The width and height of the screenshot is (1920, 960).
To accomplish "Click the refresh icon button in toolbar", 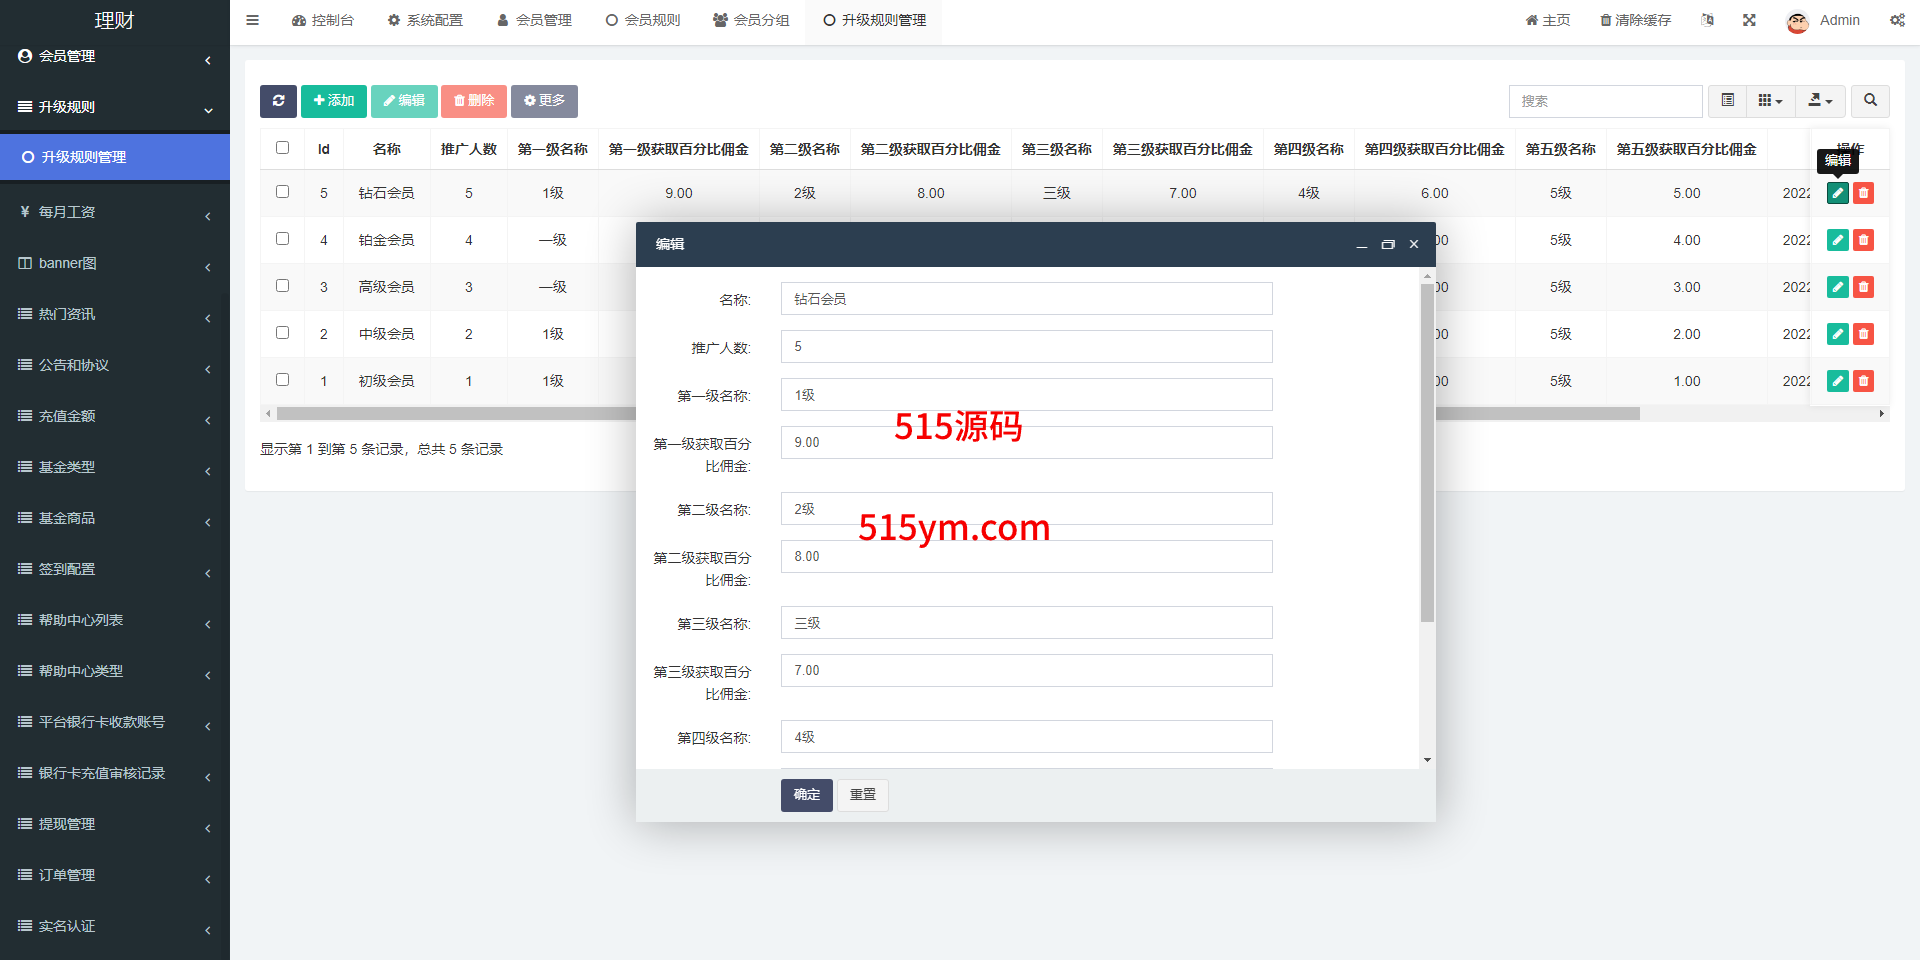I will coord(278,101).
